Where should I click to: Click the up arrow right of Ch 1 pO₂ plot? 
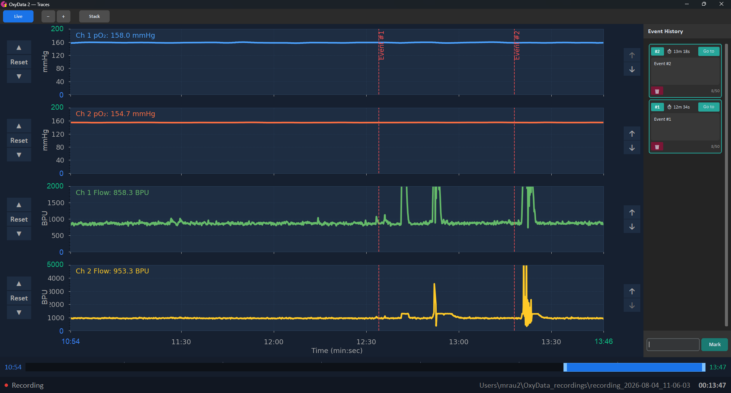click(632, 55)
